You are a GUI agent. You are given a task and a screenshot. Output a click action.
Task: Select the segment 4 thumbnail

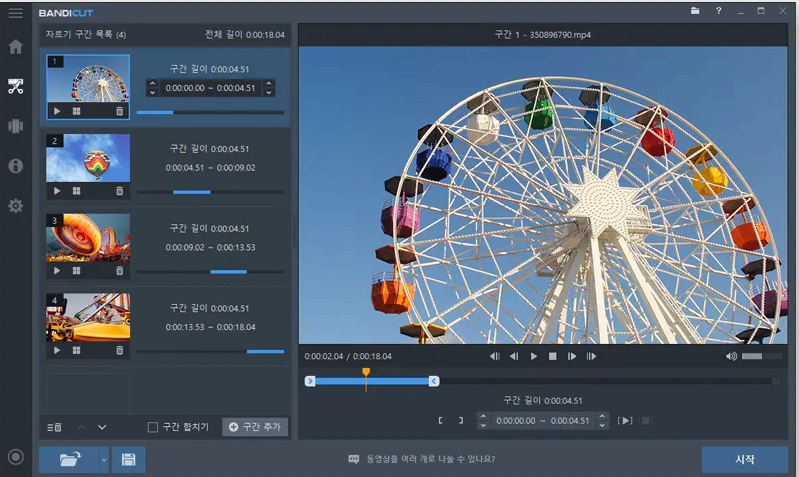pos(88,317)
